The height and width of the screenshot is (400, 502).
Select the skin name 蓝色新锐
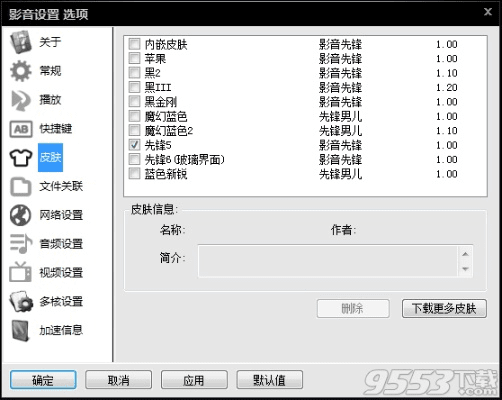click(x=166, y=174)
